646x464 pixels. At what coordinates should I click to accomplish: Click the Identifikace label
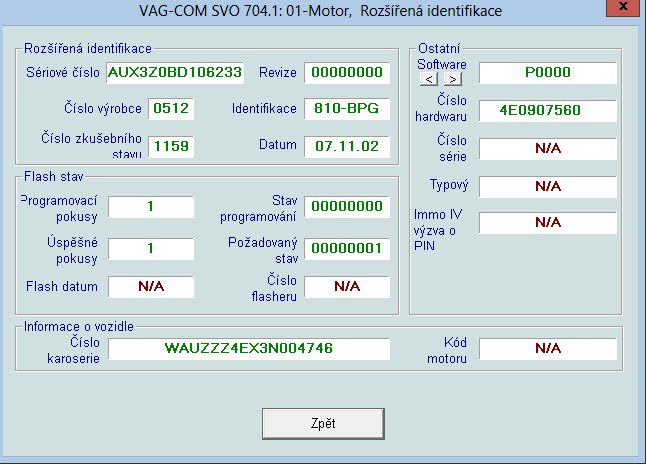pos(264,108)
